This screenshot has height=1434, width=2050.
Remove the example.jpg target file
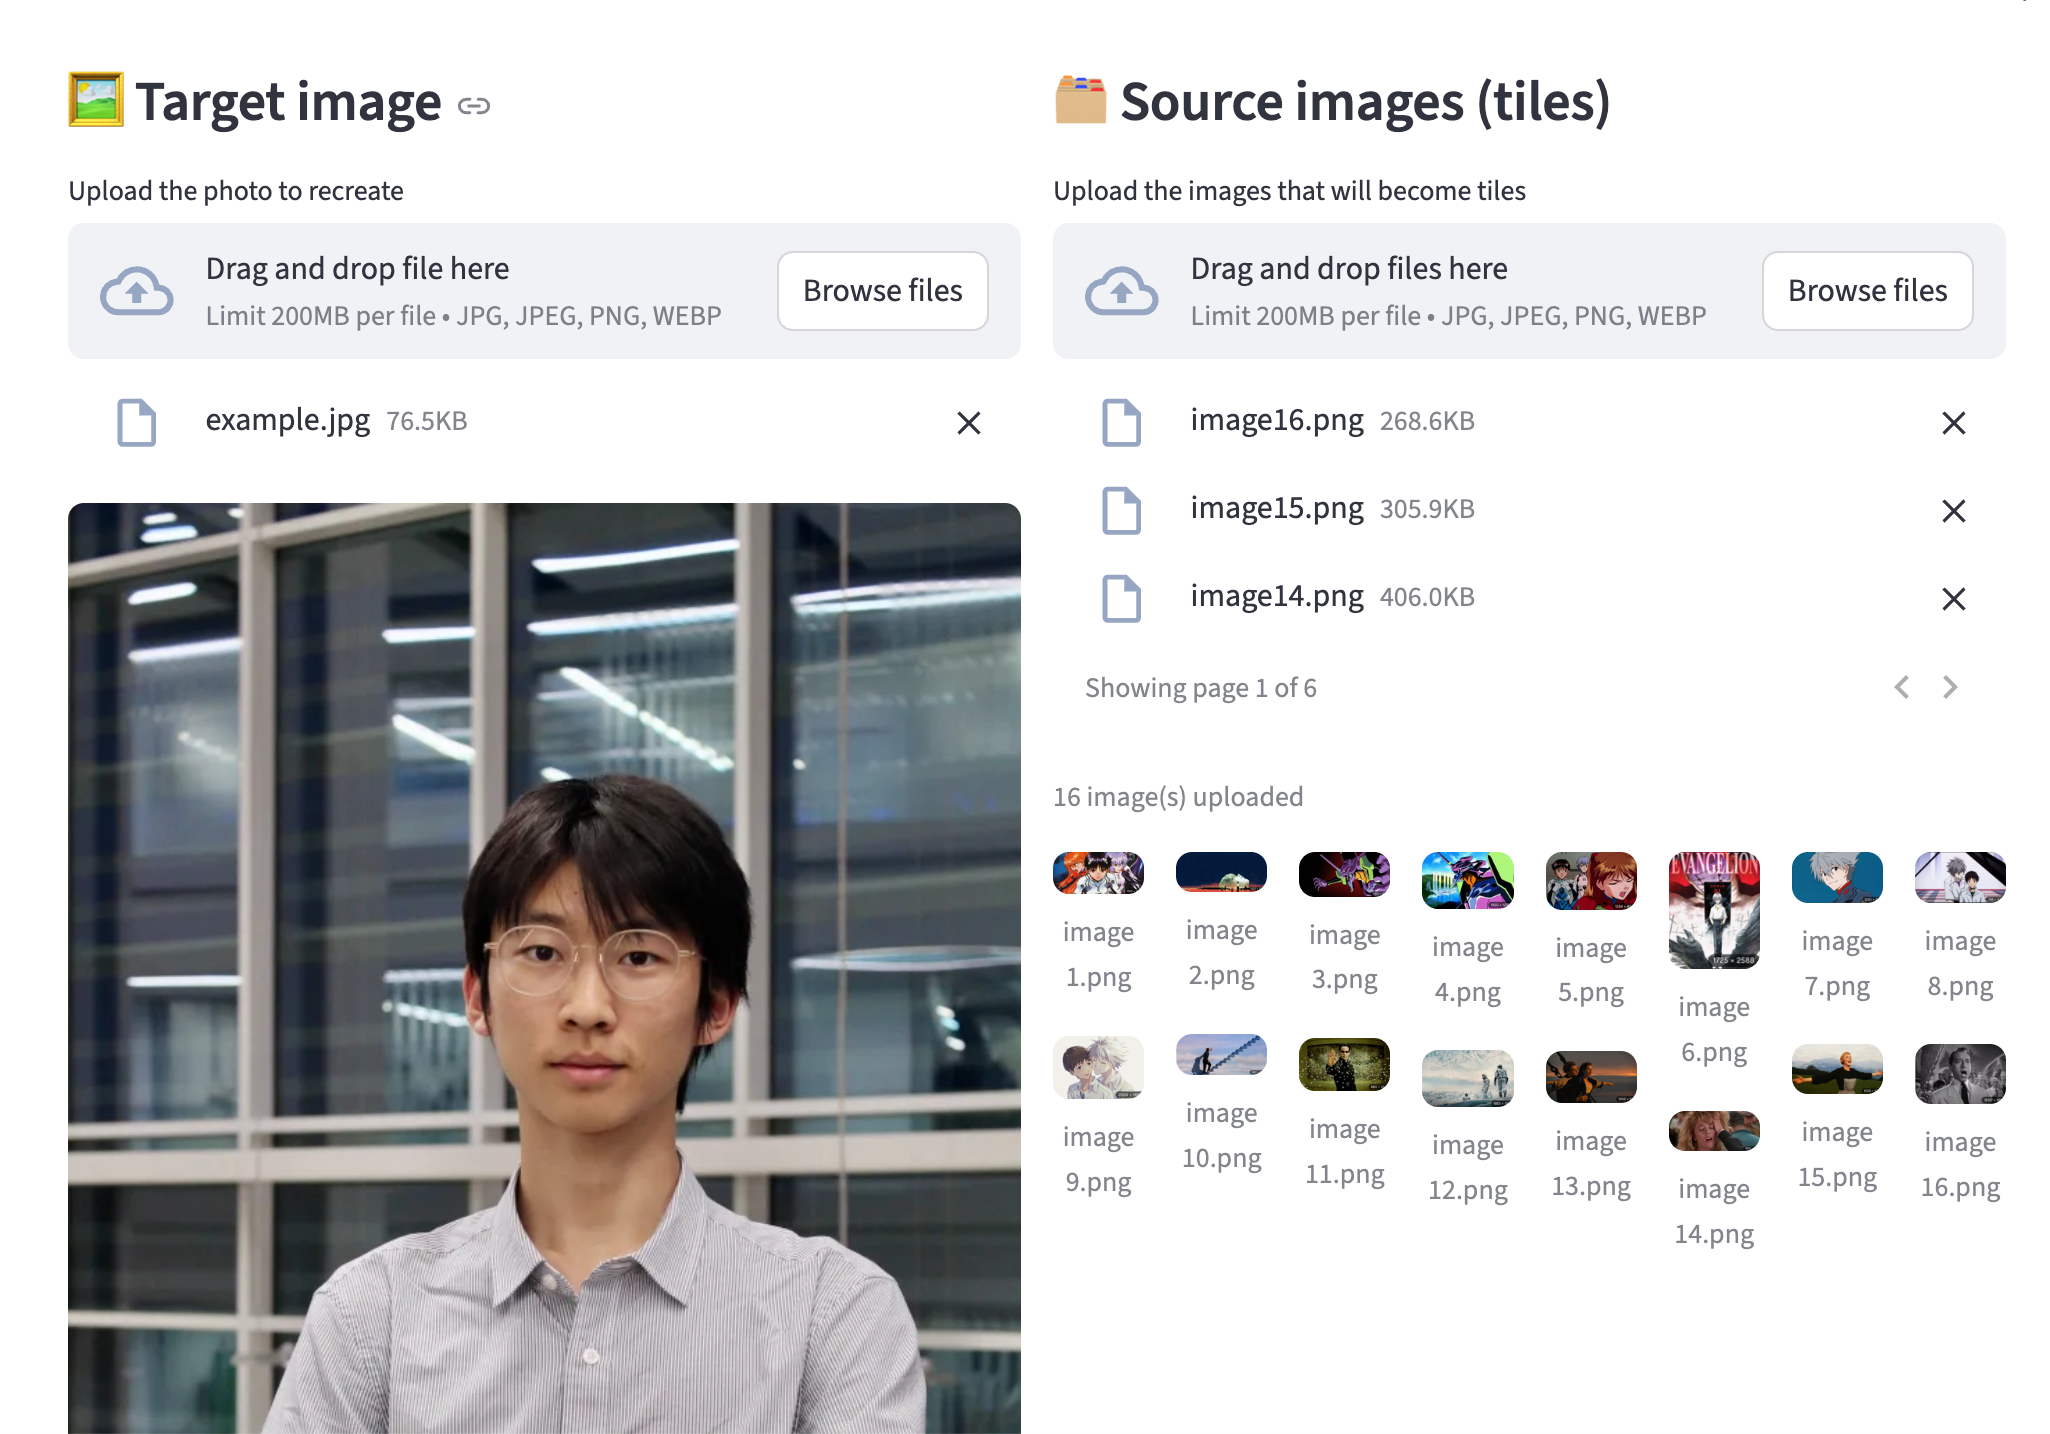point(968,423)
